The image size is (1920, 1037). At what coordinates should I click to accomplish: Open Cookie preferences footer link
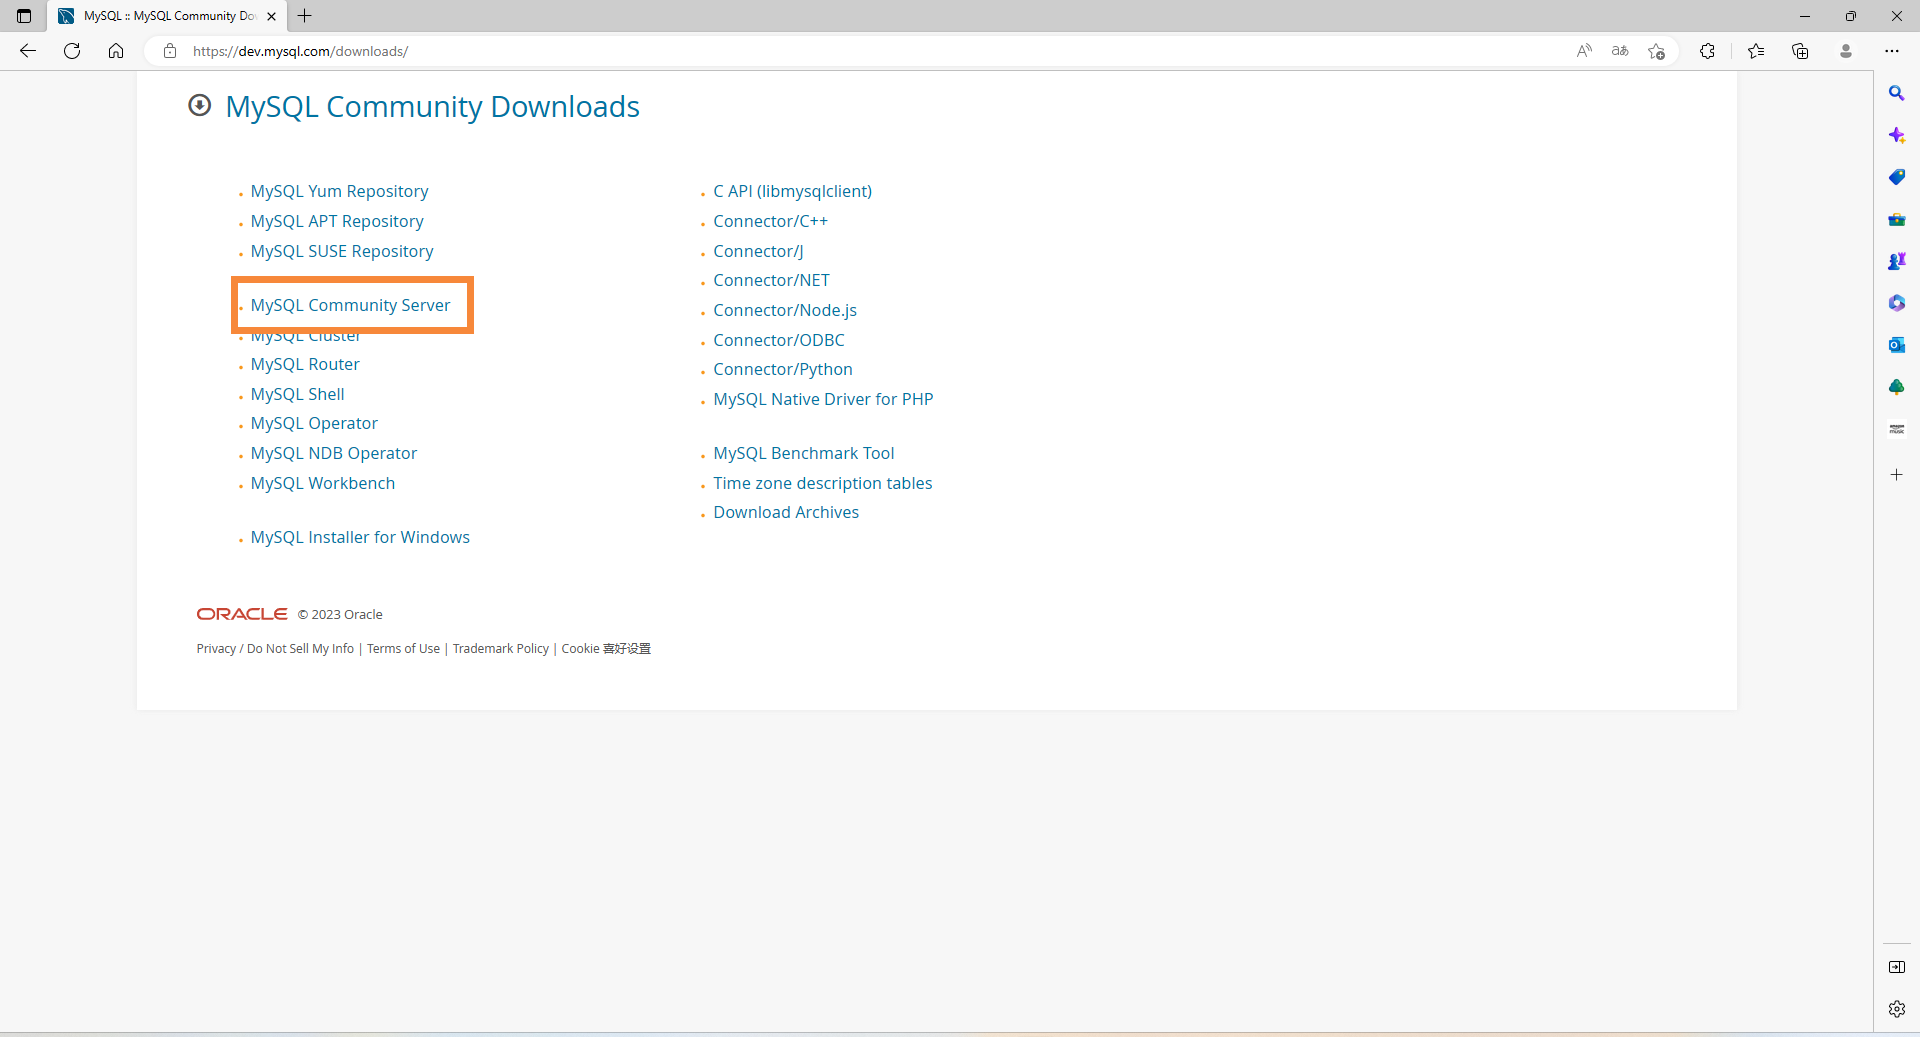pos(606,649)
